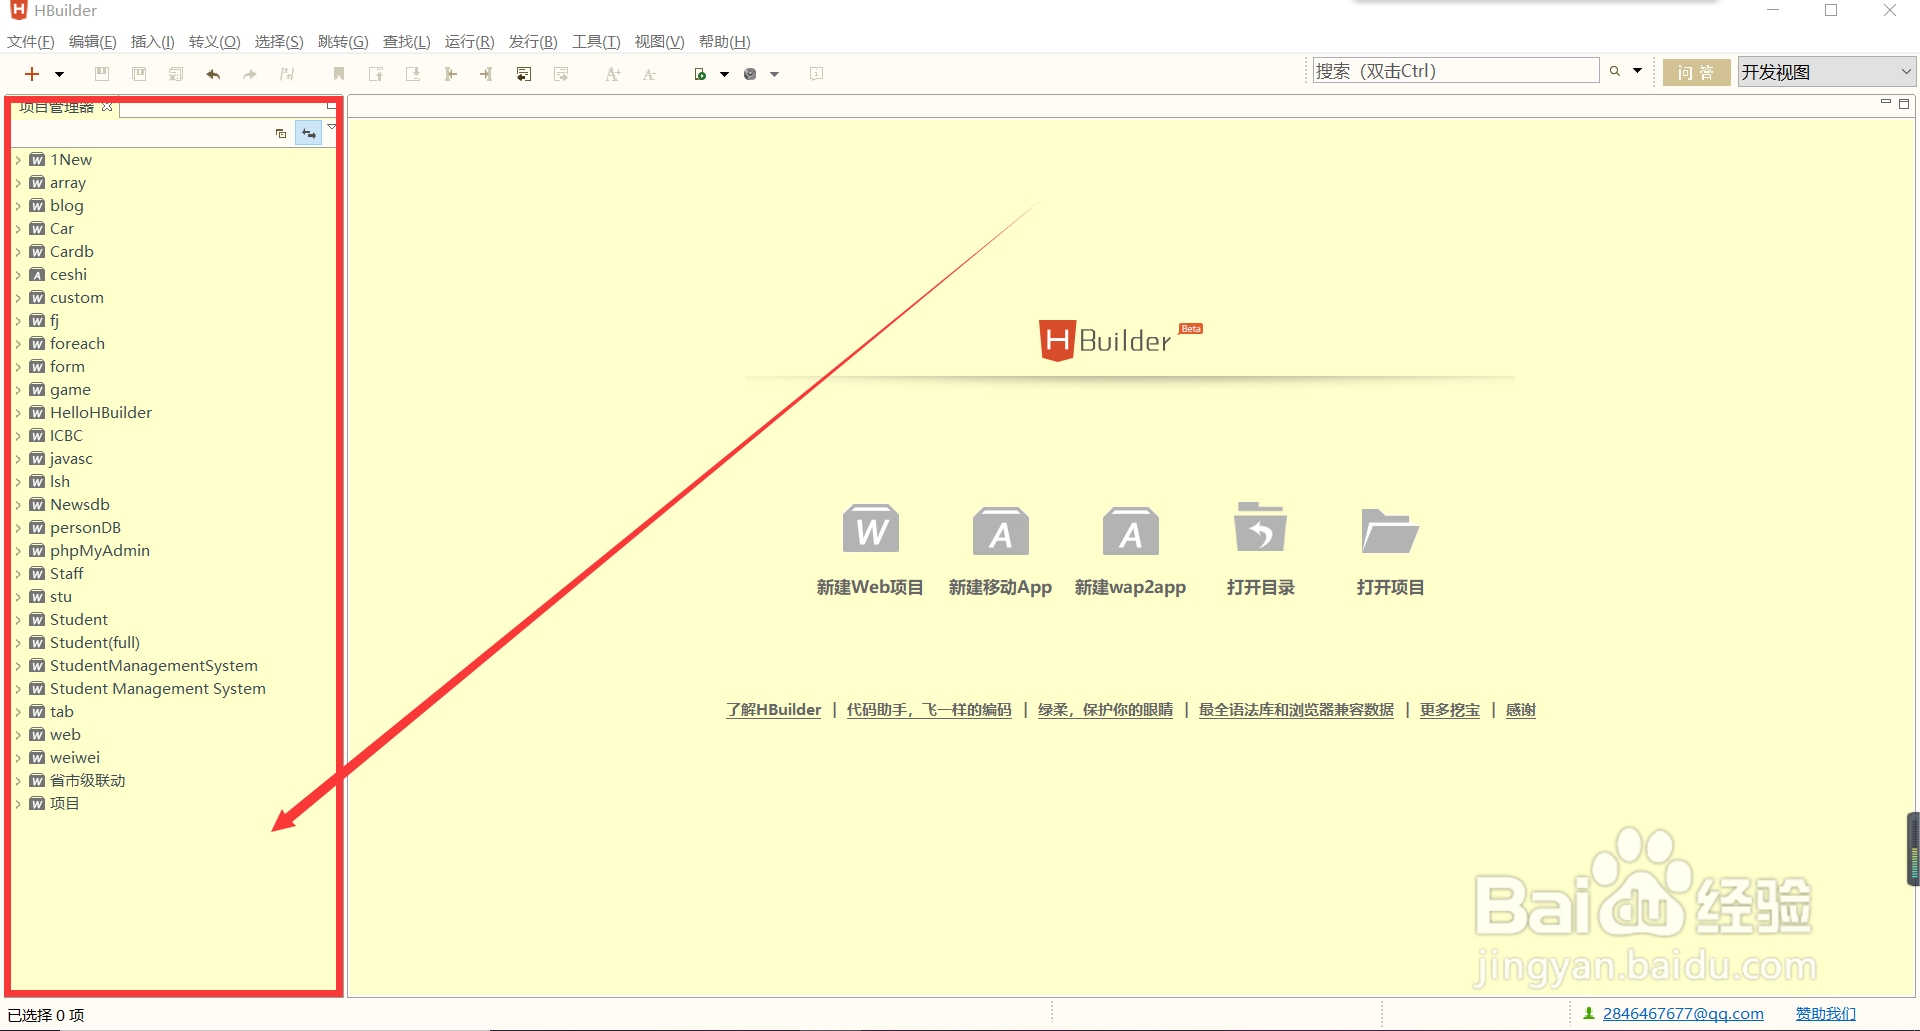Open the 开发视图 view combo box

(x=1826, y=72)
